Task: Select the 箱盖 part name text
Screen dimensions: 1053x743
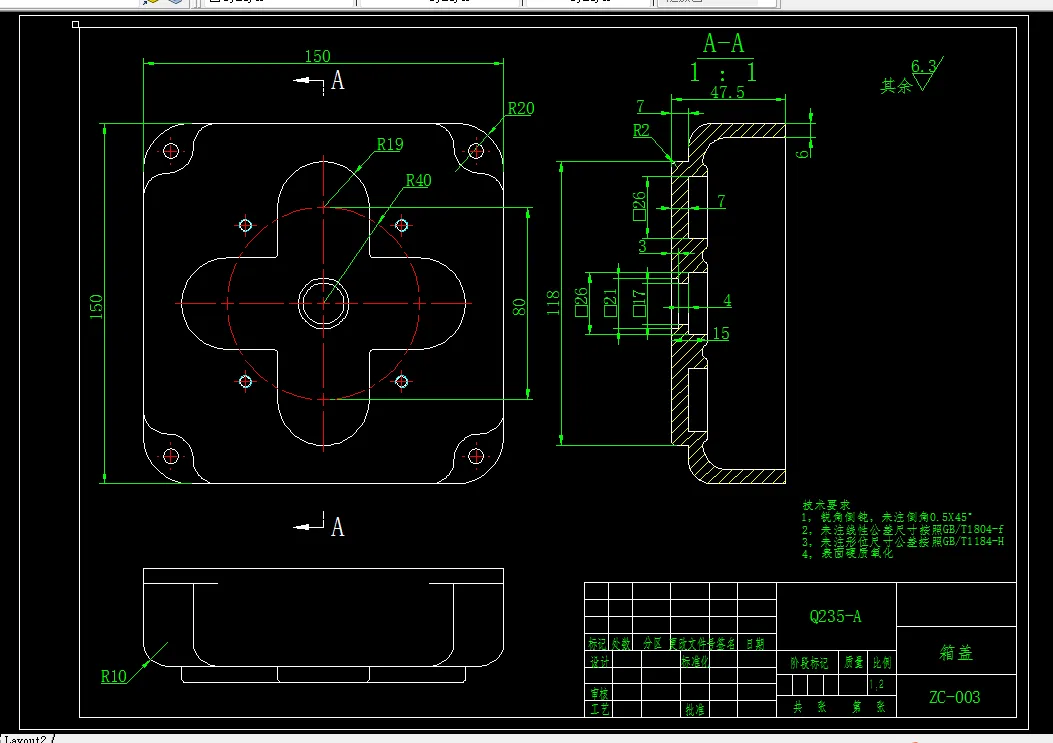Action: tap(956, 652)
